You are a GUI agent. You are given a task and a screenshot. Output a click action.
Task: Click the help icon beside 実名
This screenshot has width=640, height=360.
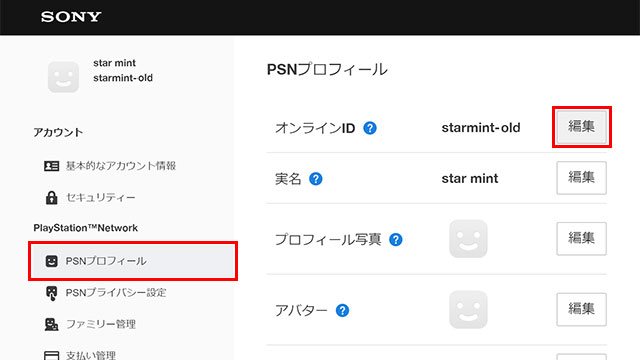(316, 179)
